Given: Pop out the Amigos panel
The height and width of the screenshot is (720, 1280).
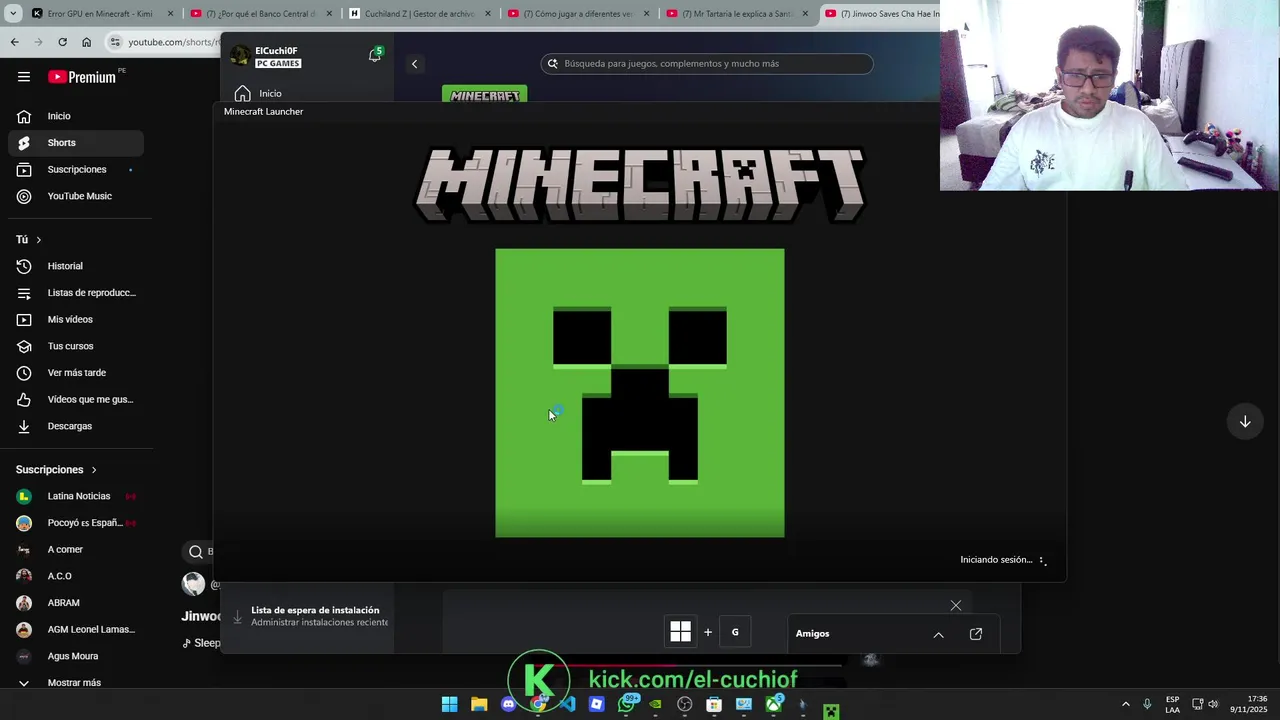Looking at the screenshot, I should (x=976, y=634).
